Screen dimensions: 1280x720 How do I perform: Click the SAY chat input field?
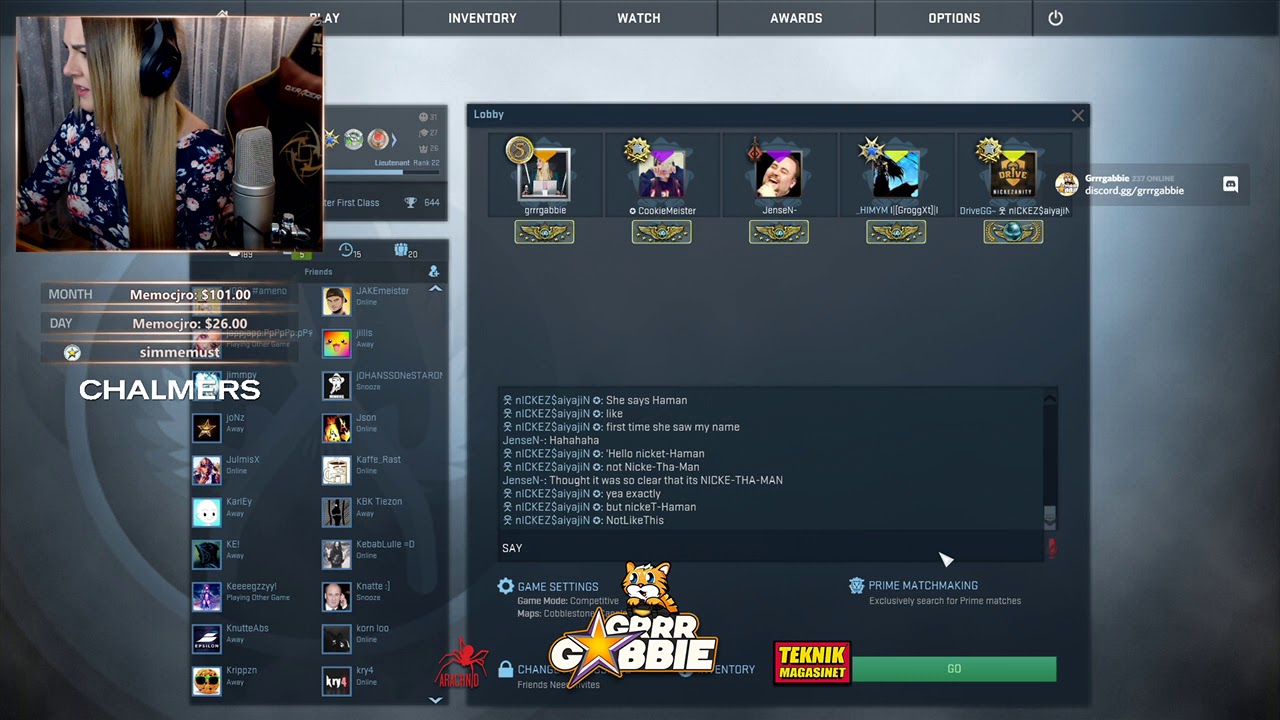(772, 548)
